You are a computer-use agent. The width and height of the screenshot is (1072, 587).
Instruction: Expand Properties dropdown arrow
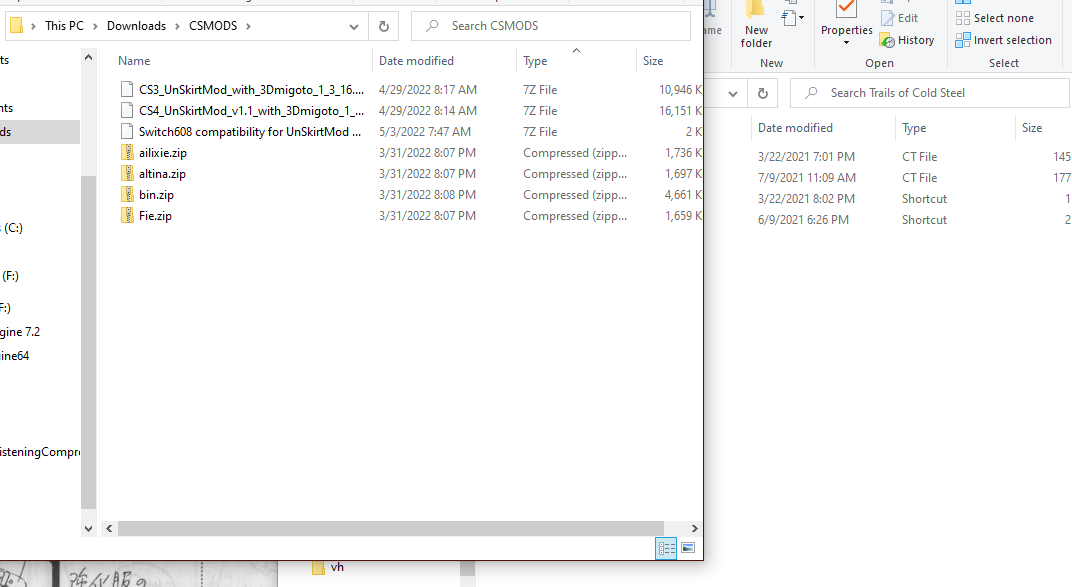[846, 43]
